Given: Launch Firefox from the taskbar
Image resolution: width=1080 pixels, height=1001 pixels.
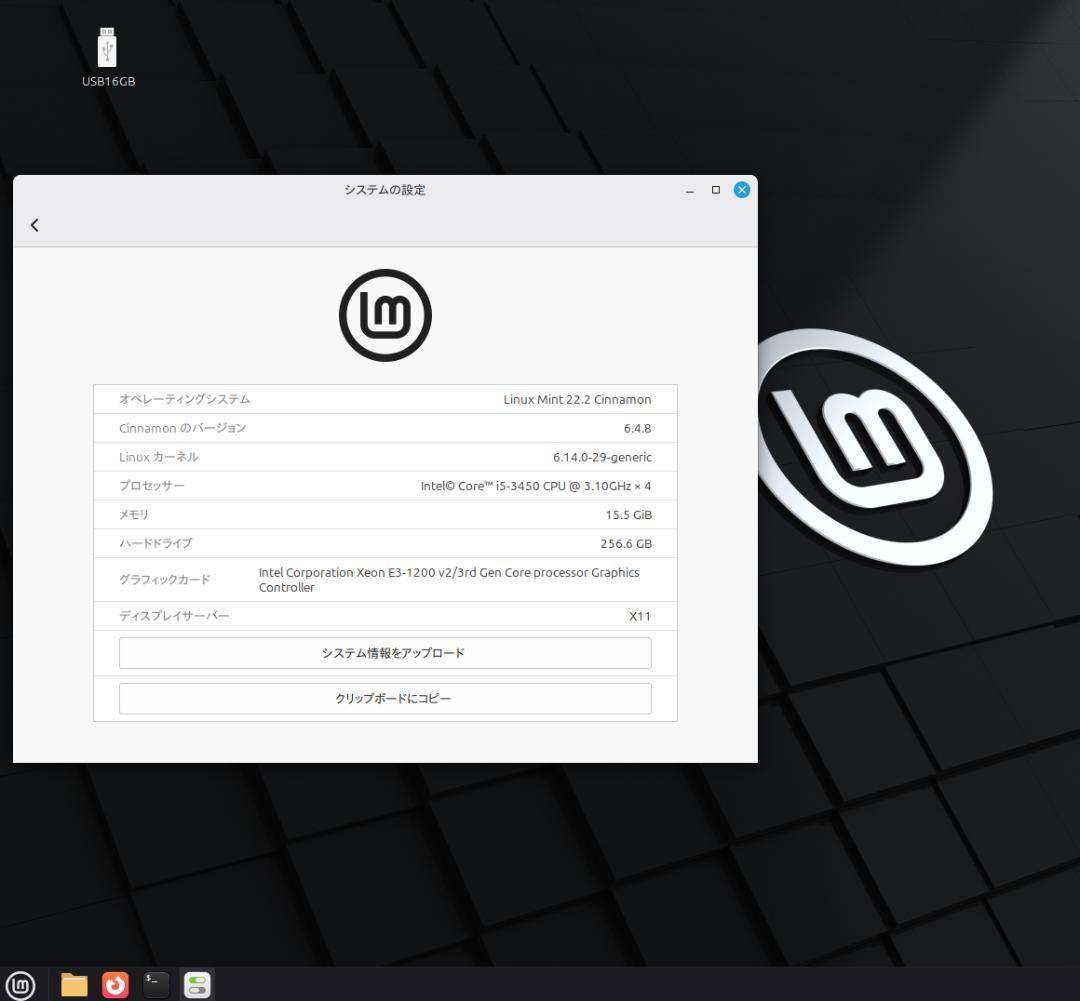Looking at the screenshot, I should coord(115,984).
